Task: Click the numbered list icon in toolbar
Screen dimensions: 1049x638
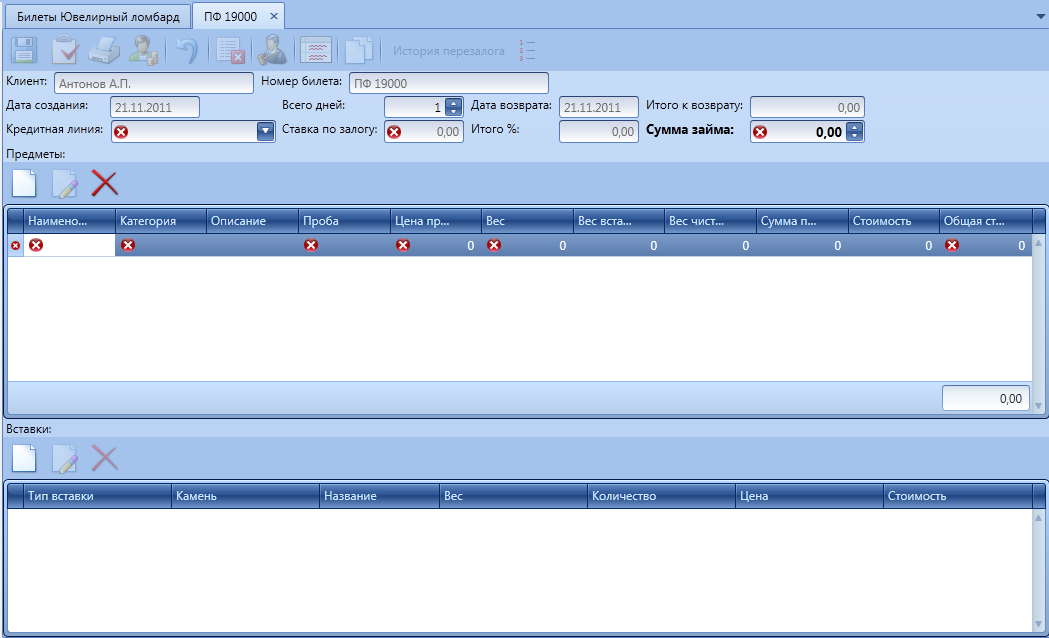Action: tap(527, 50)
